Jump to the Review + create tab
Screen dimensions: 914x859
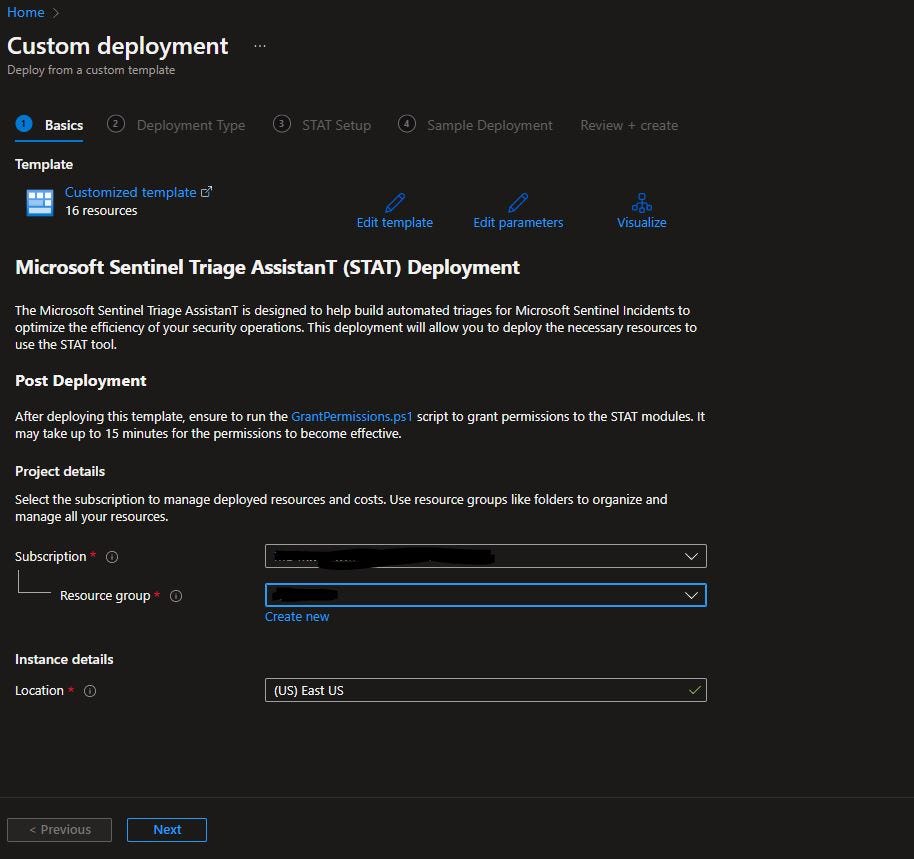629,125
